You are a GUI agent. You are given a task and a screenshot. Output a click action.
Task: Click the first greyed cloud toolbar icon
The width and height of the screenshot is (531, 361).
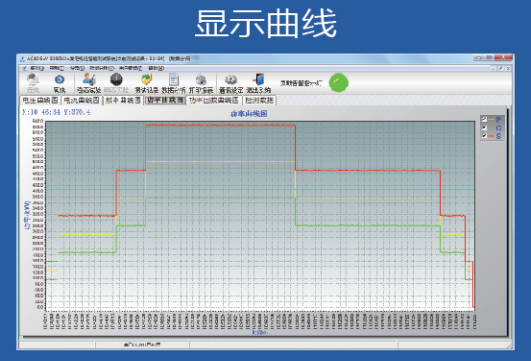[x=33, y=80]
